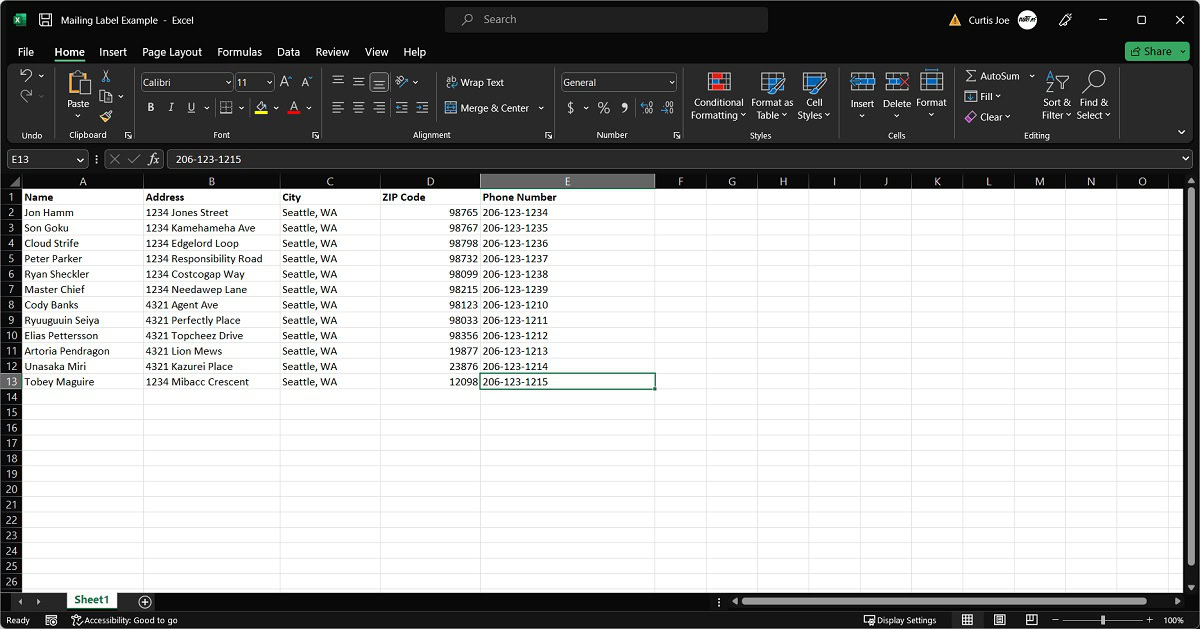Click Increase Font Size icon

[286, 82]
